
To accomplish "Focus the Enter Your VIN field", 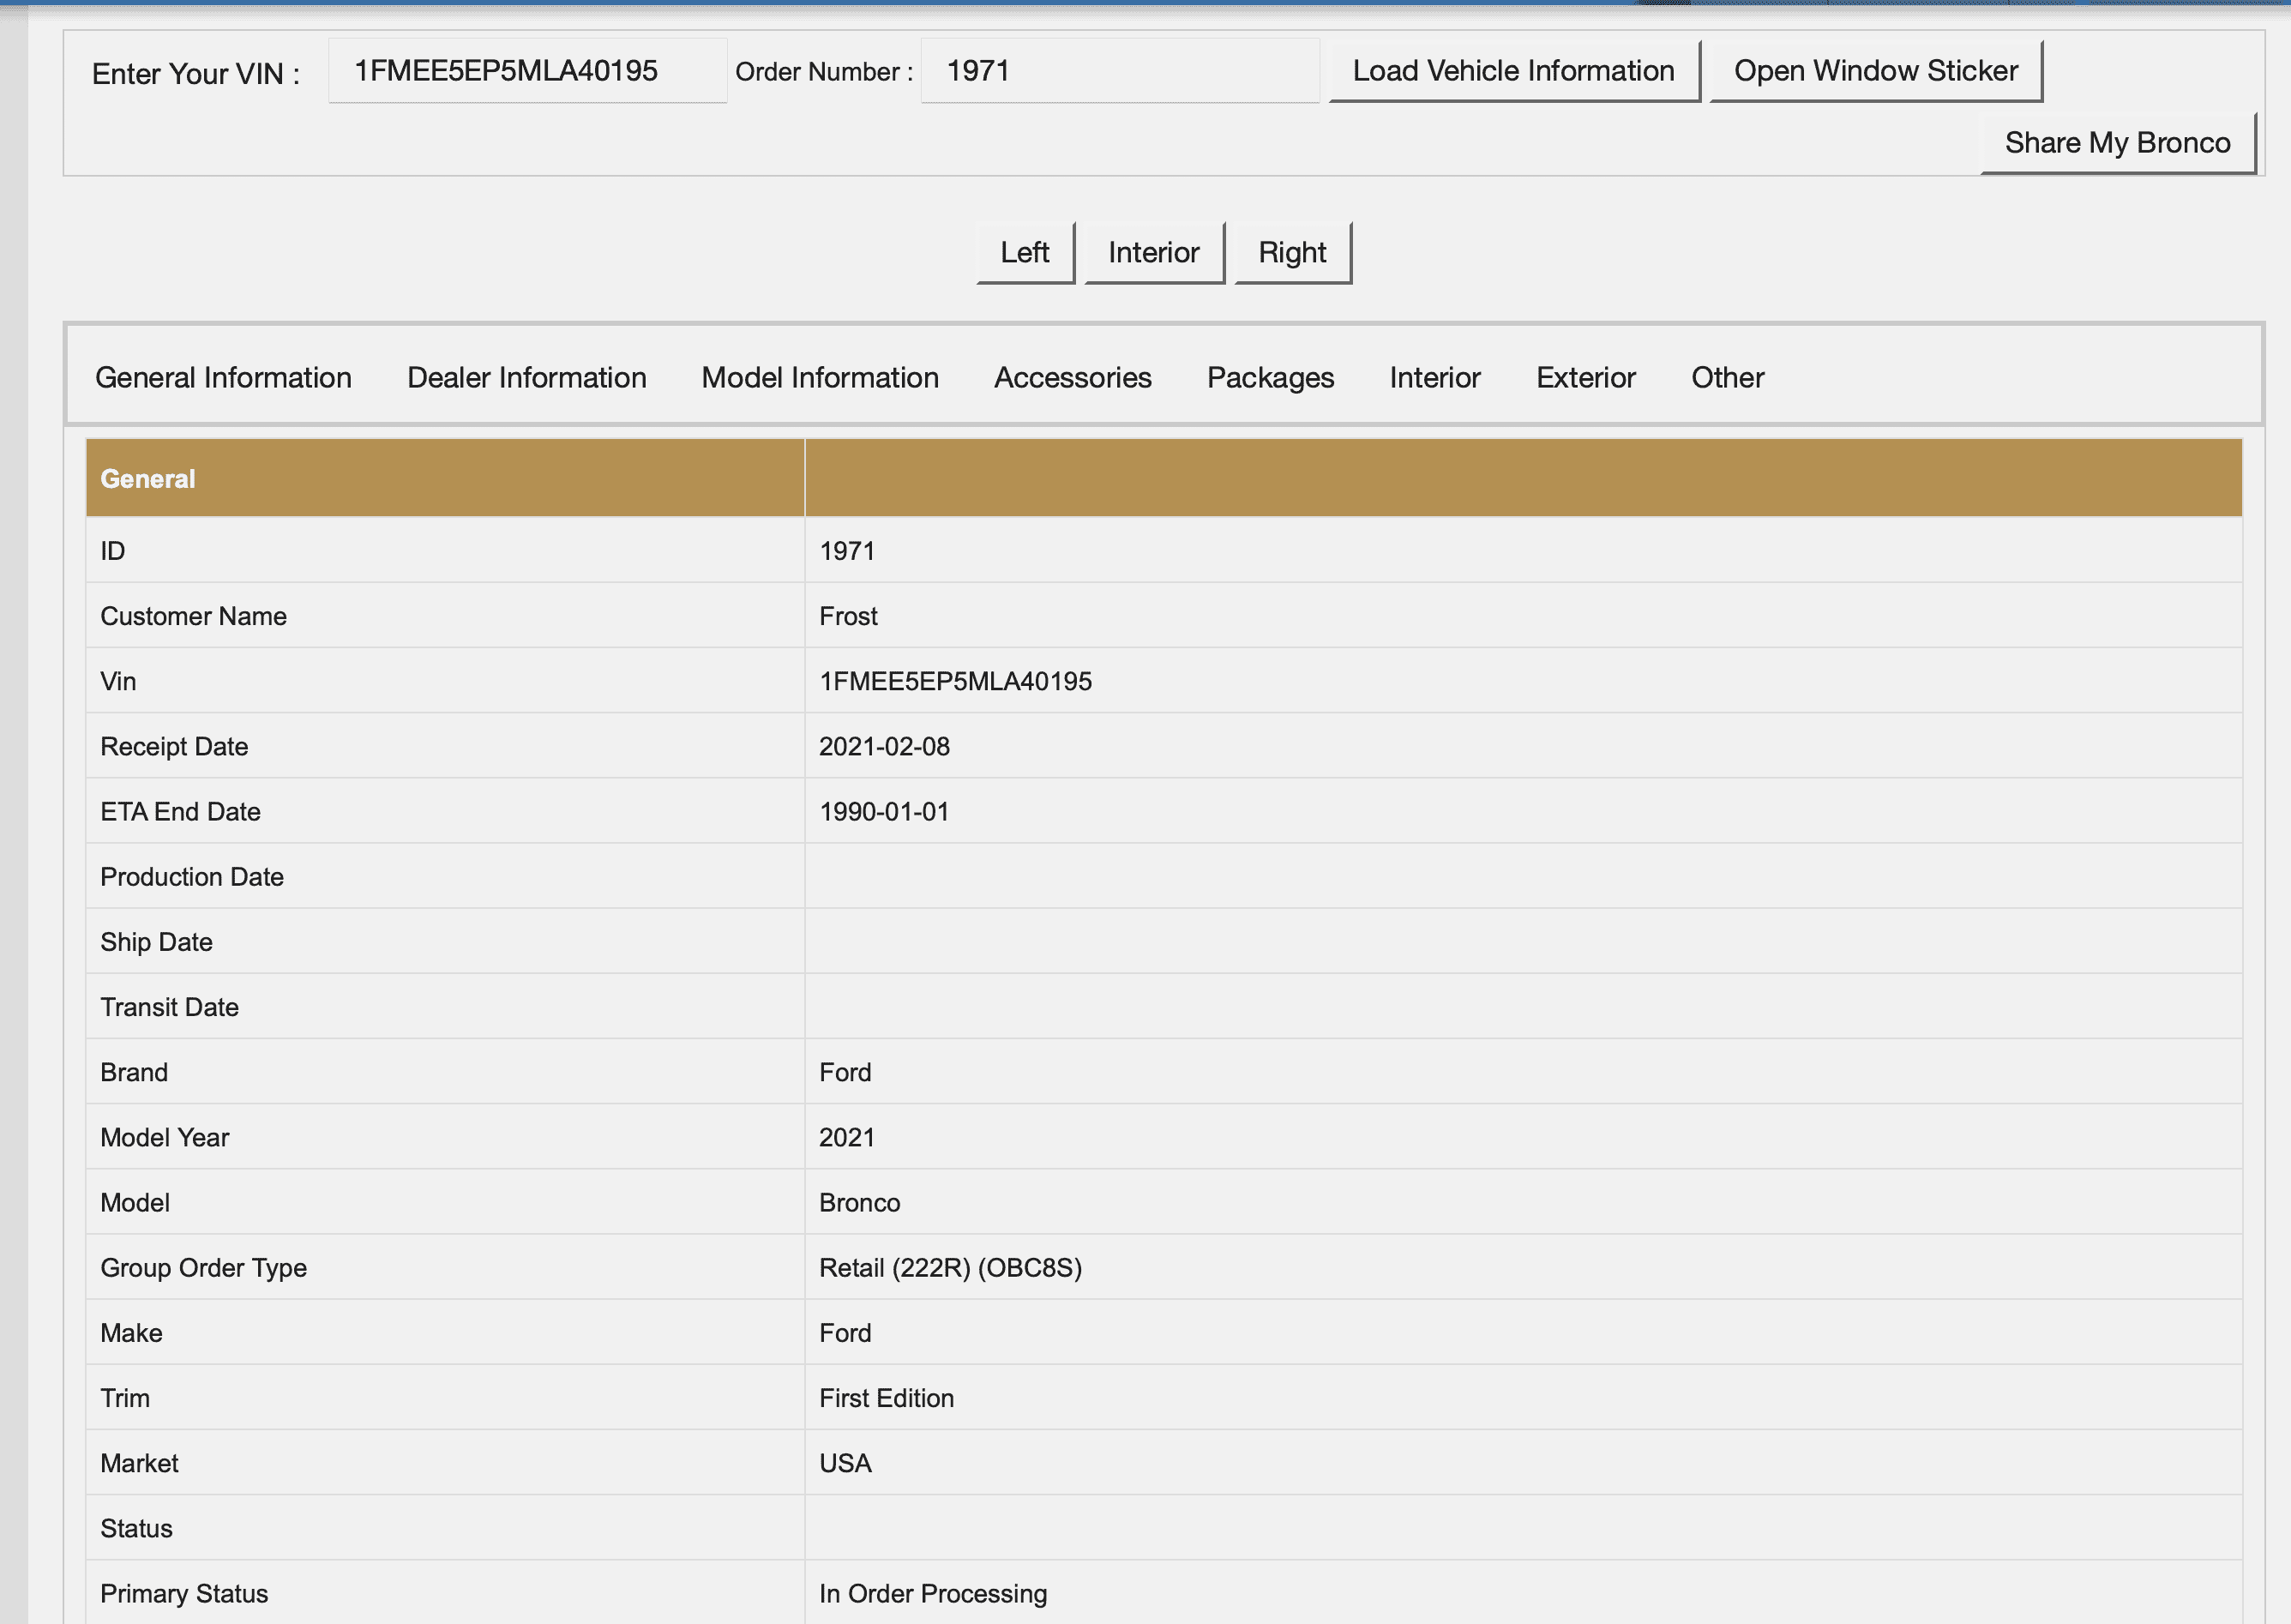I will coord(527,71).
